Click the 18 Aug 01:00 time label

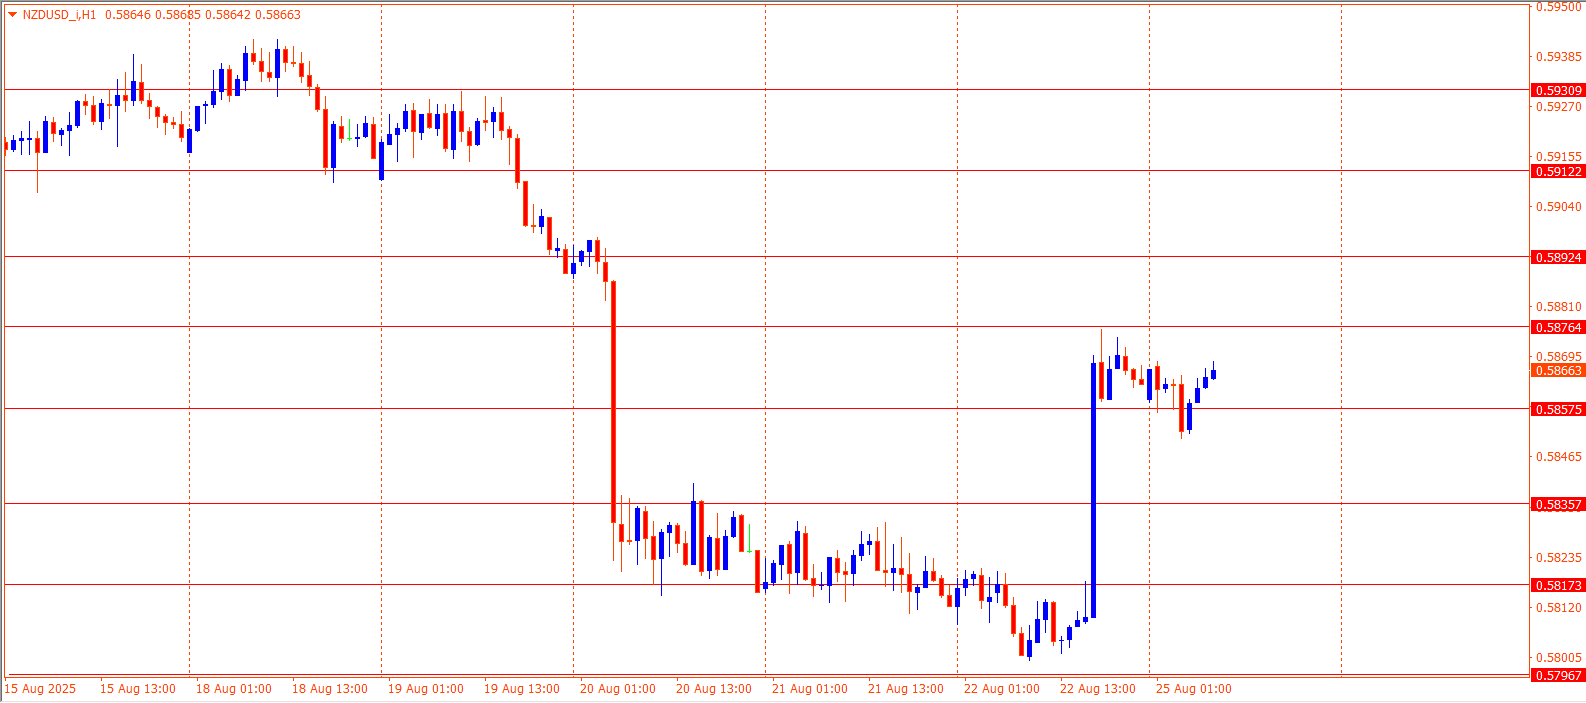(x=234, y=689)
